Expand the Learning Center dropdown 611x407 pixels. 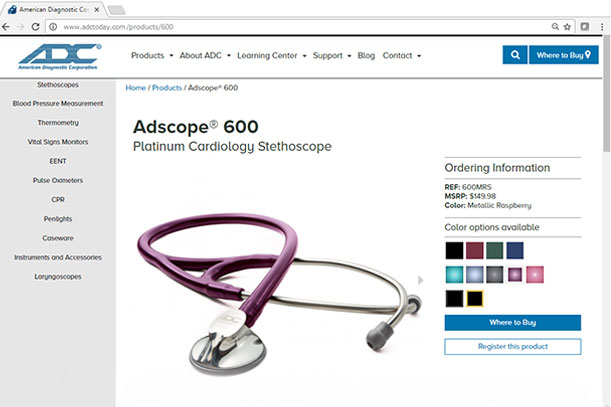(x=272, y=55)
